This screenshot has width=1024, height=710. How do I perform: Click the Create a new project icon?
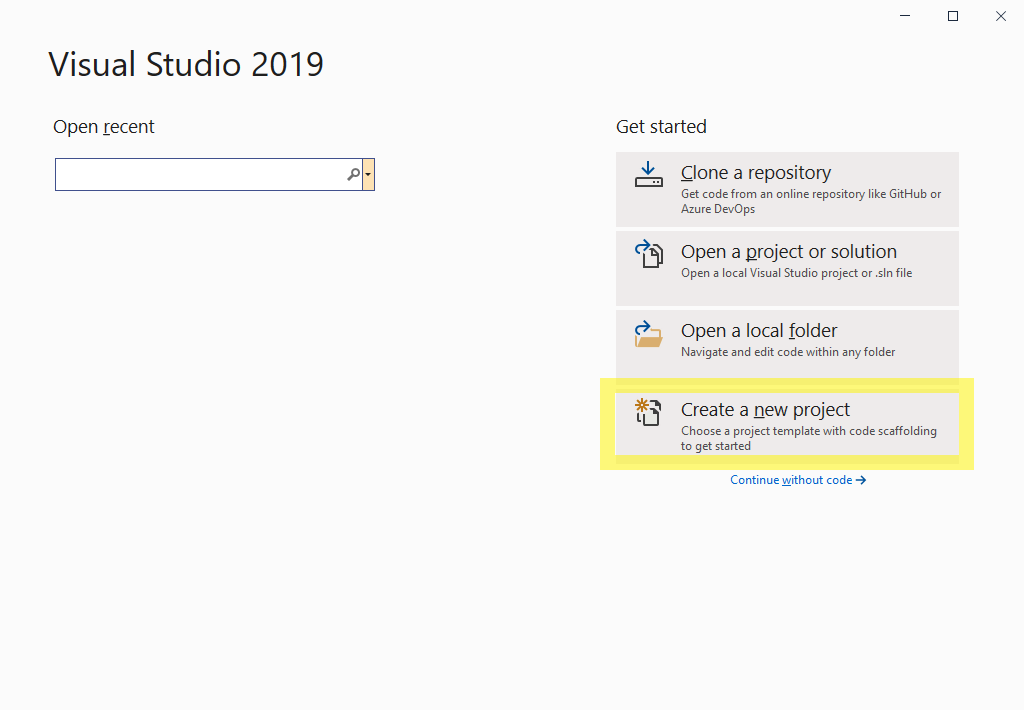(648, 412)
